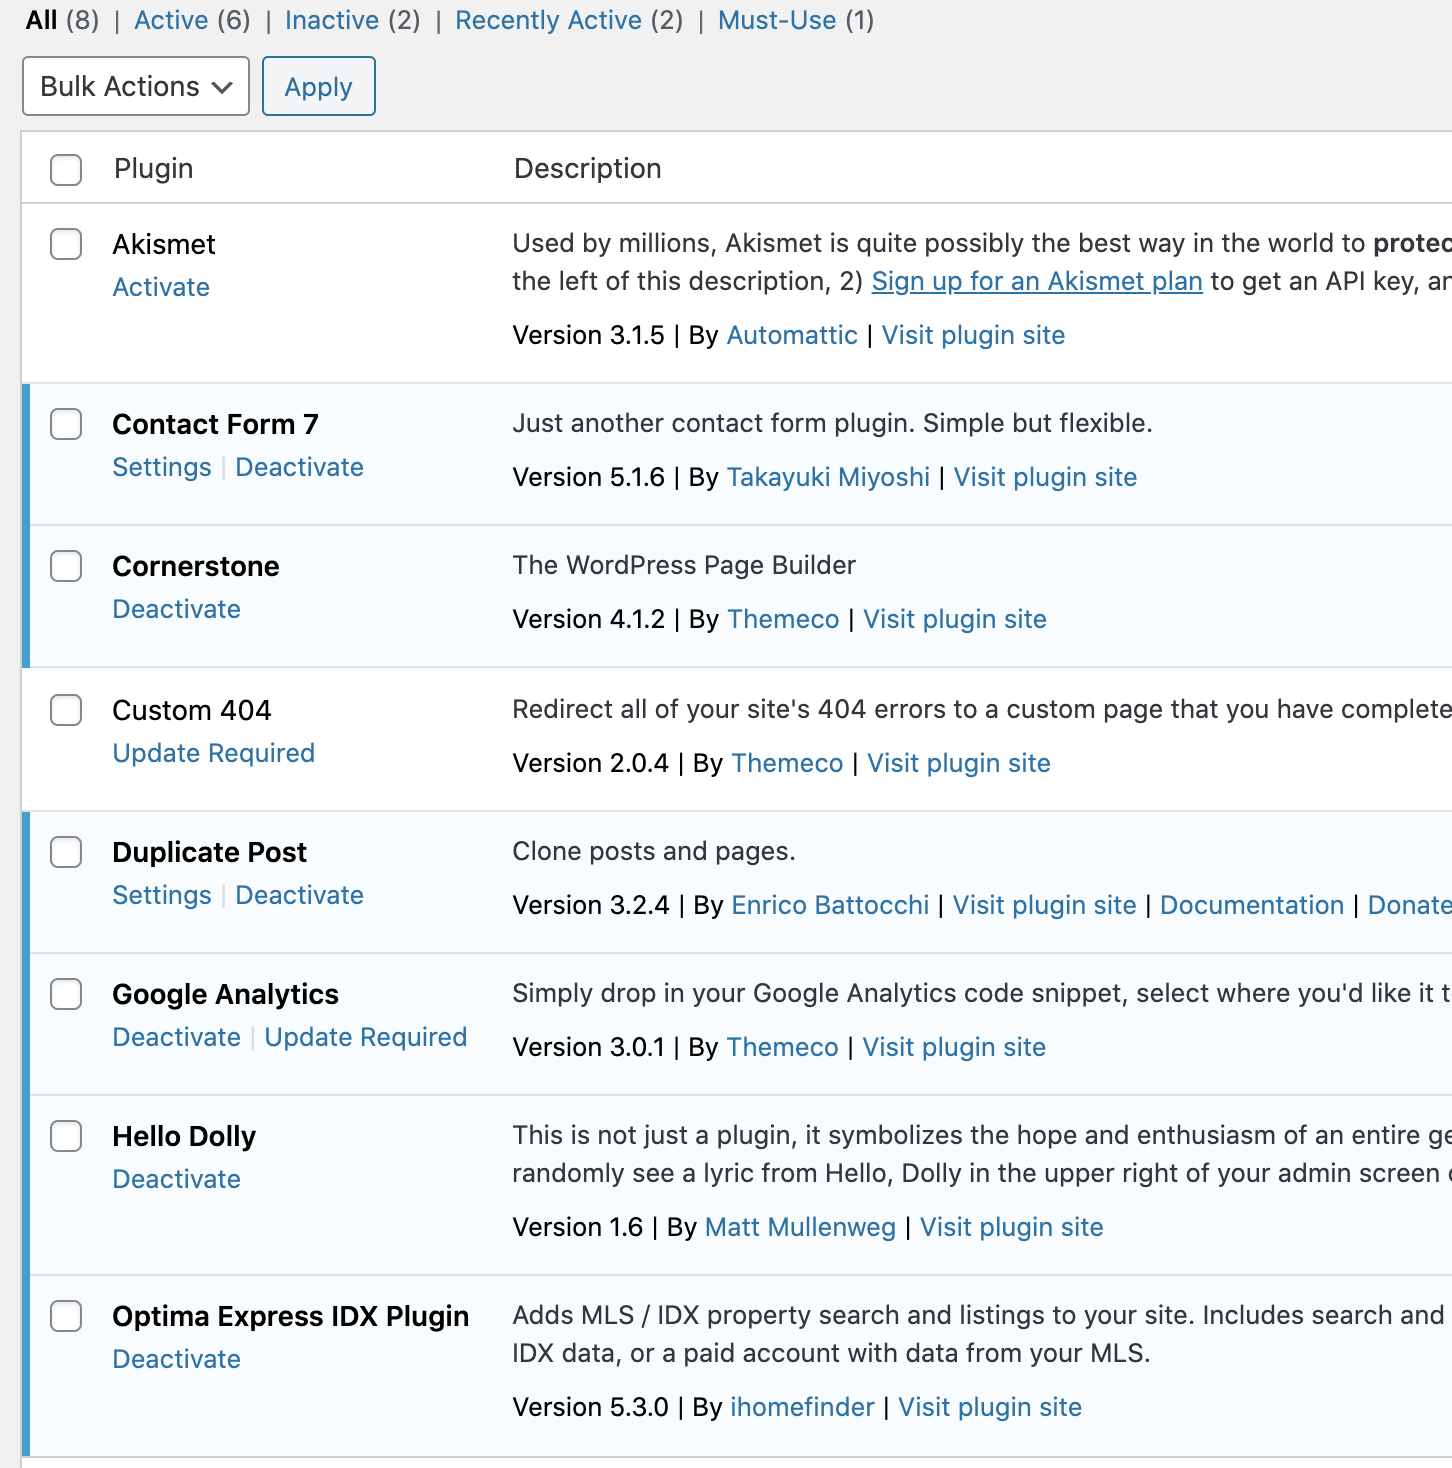
Task: Open Duplicate Post Settings
Action: tap(162, 895)
